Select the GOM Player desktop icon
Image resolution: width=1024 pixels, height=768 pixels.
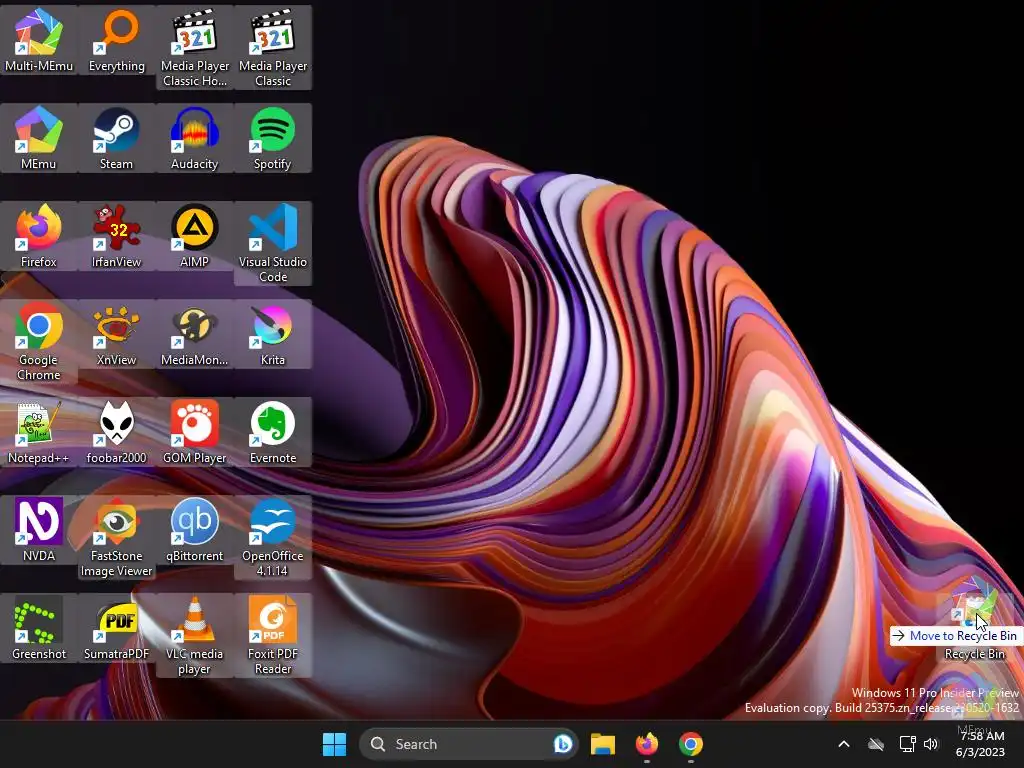(195, 432)
